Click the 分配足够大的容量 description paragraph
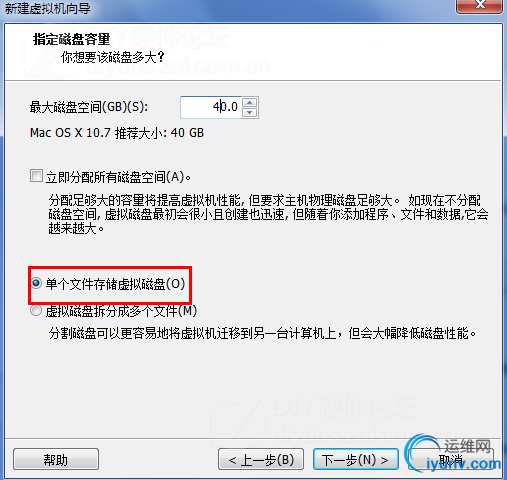The height and width of the screenshot is (480, 507). (x=268, y=214)
